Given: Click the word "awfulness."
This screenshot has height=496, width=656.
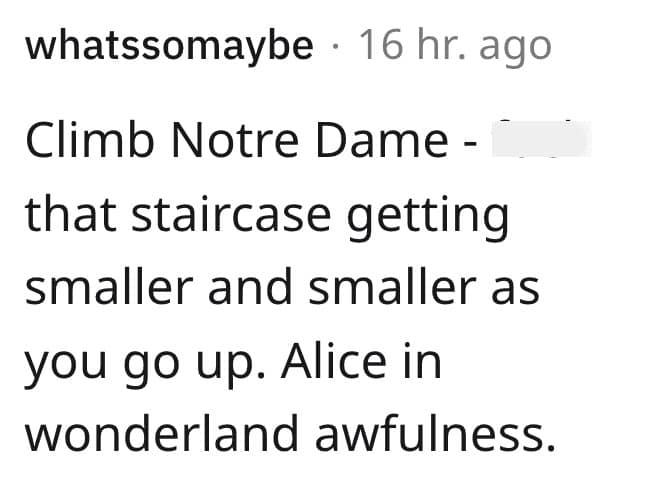Looking at the screenshot, I should coord(437,433).
